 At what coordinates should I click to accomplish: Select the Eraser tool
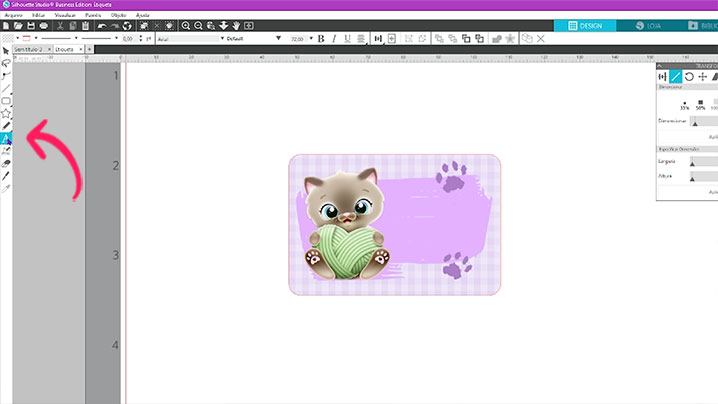tap(6, 163)
